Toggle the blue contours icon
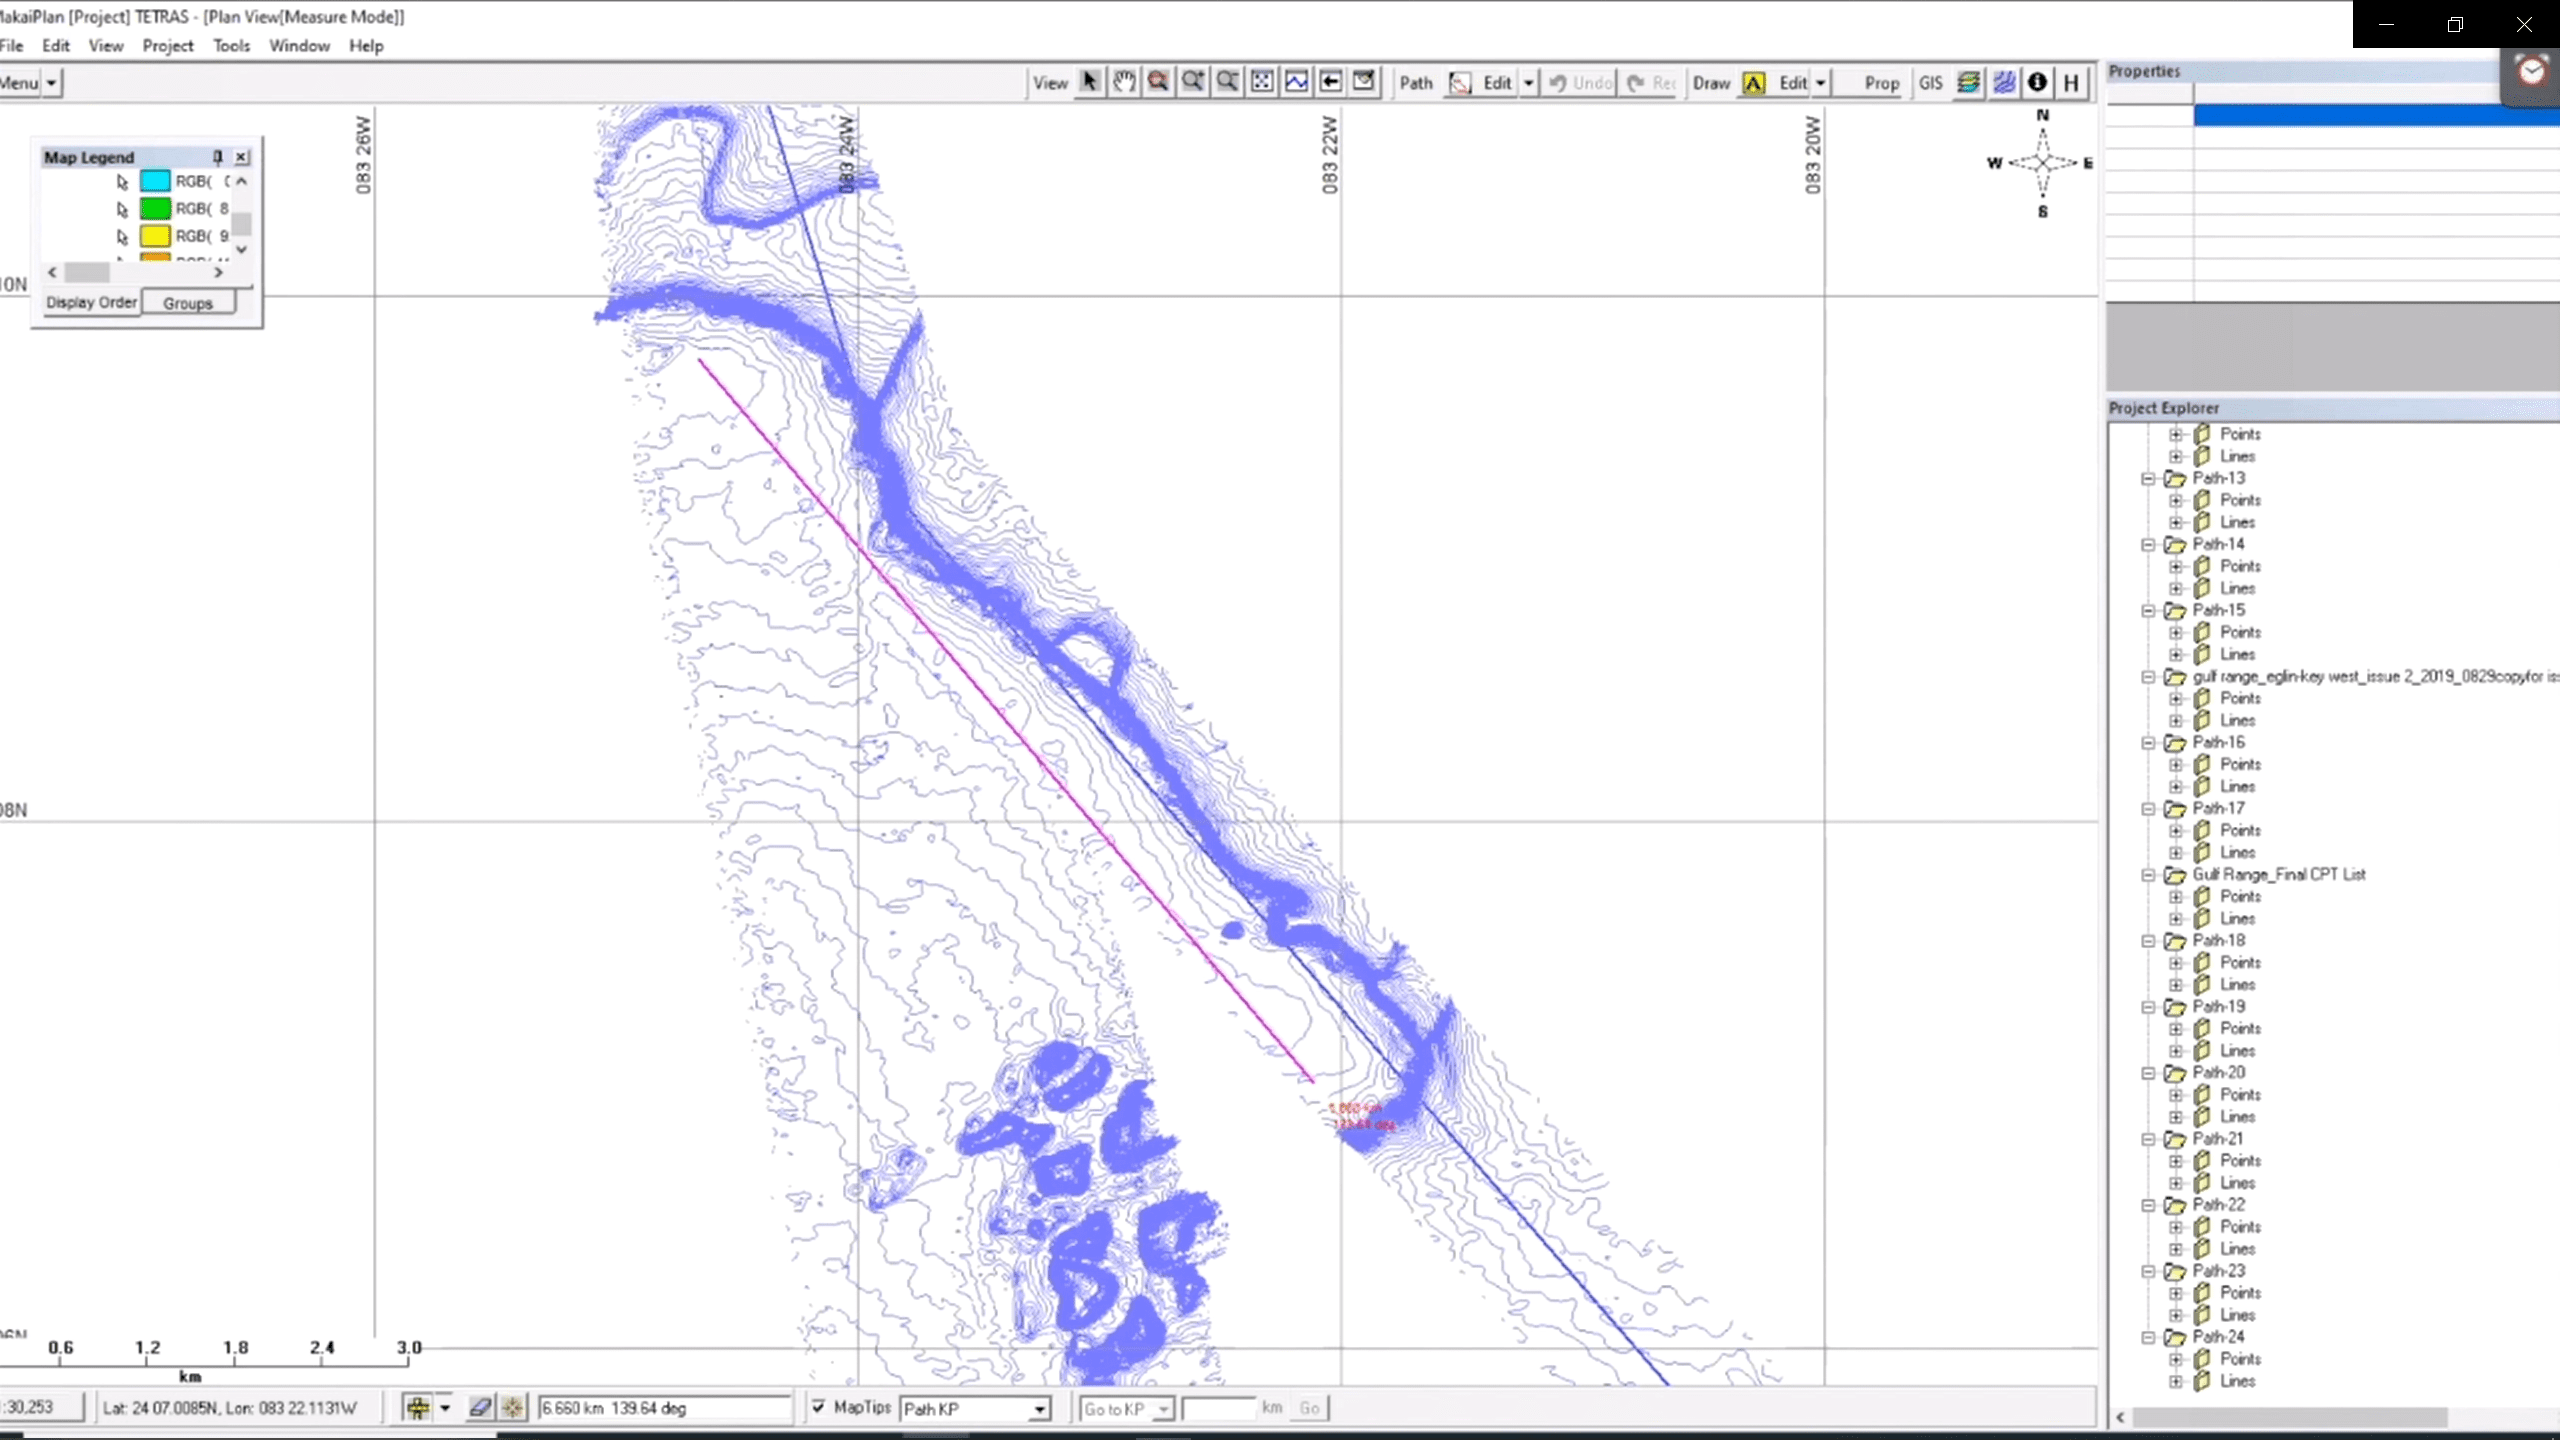The width and height of the screenshot is (2560, 1440). pos(2003,83)
